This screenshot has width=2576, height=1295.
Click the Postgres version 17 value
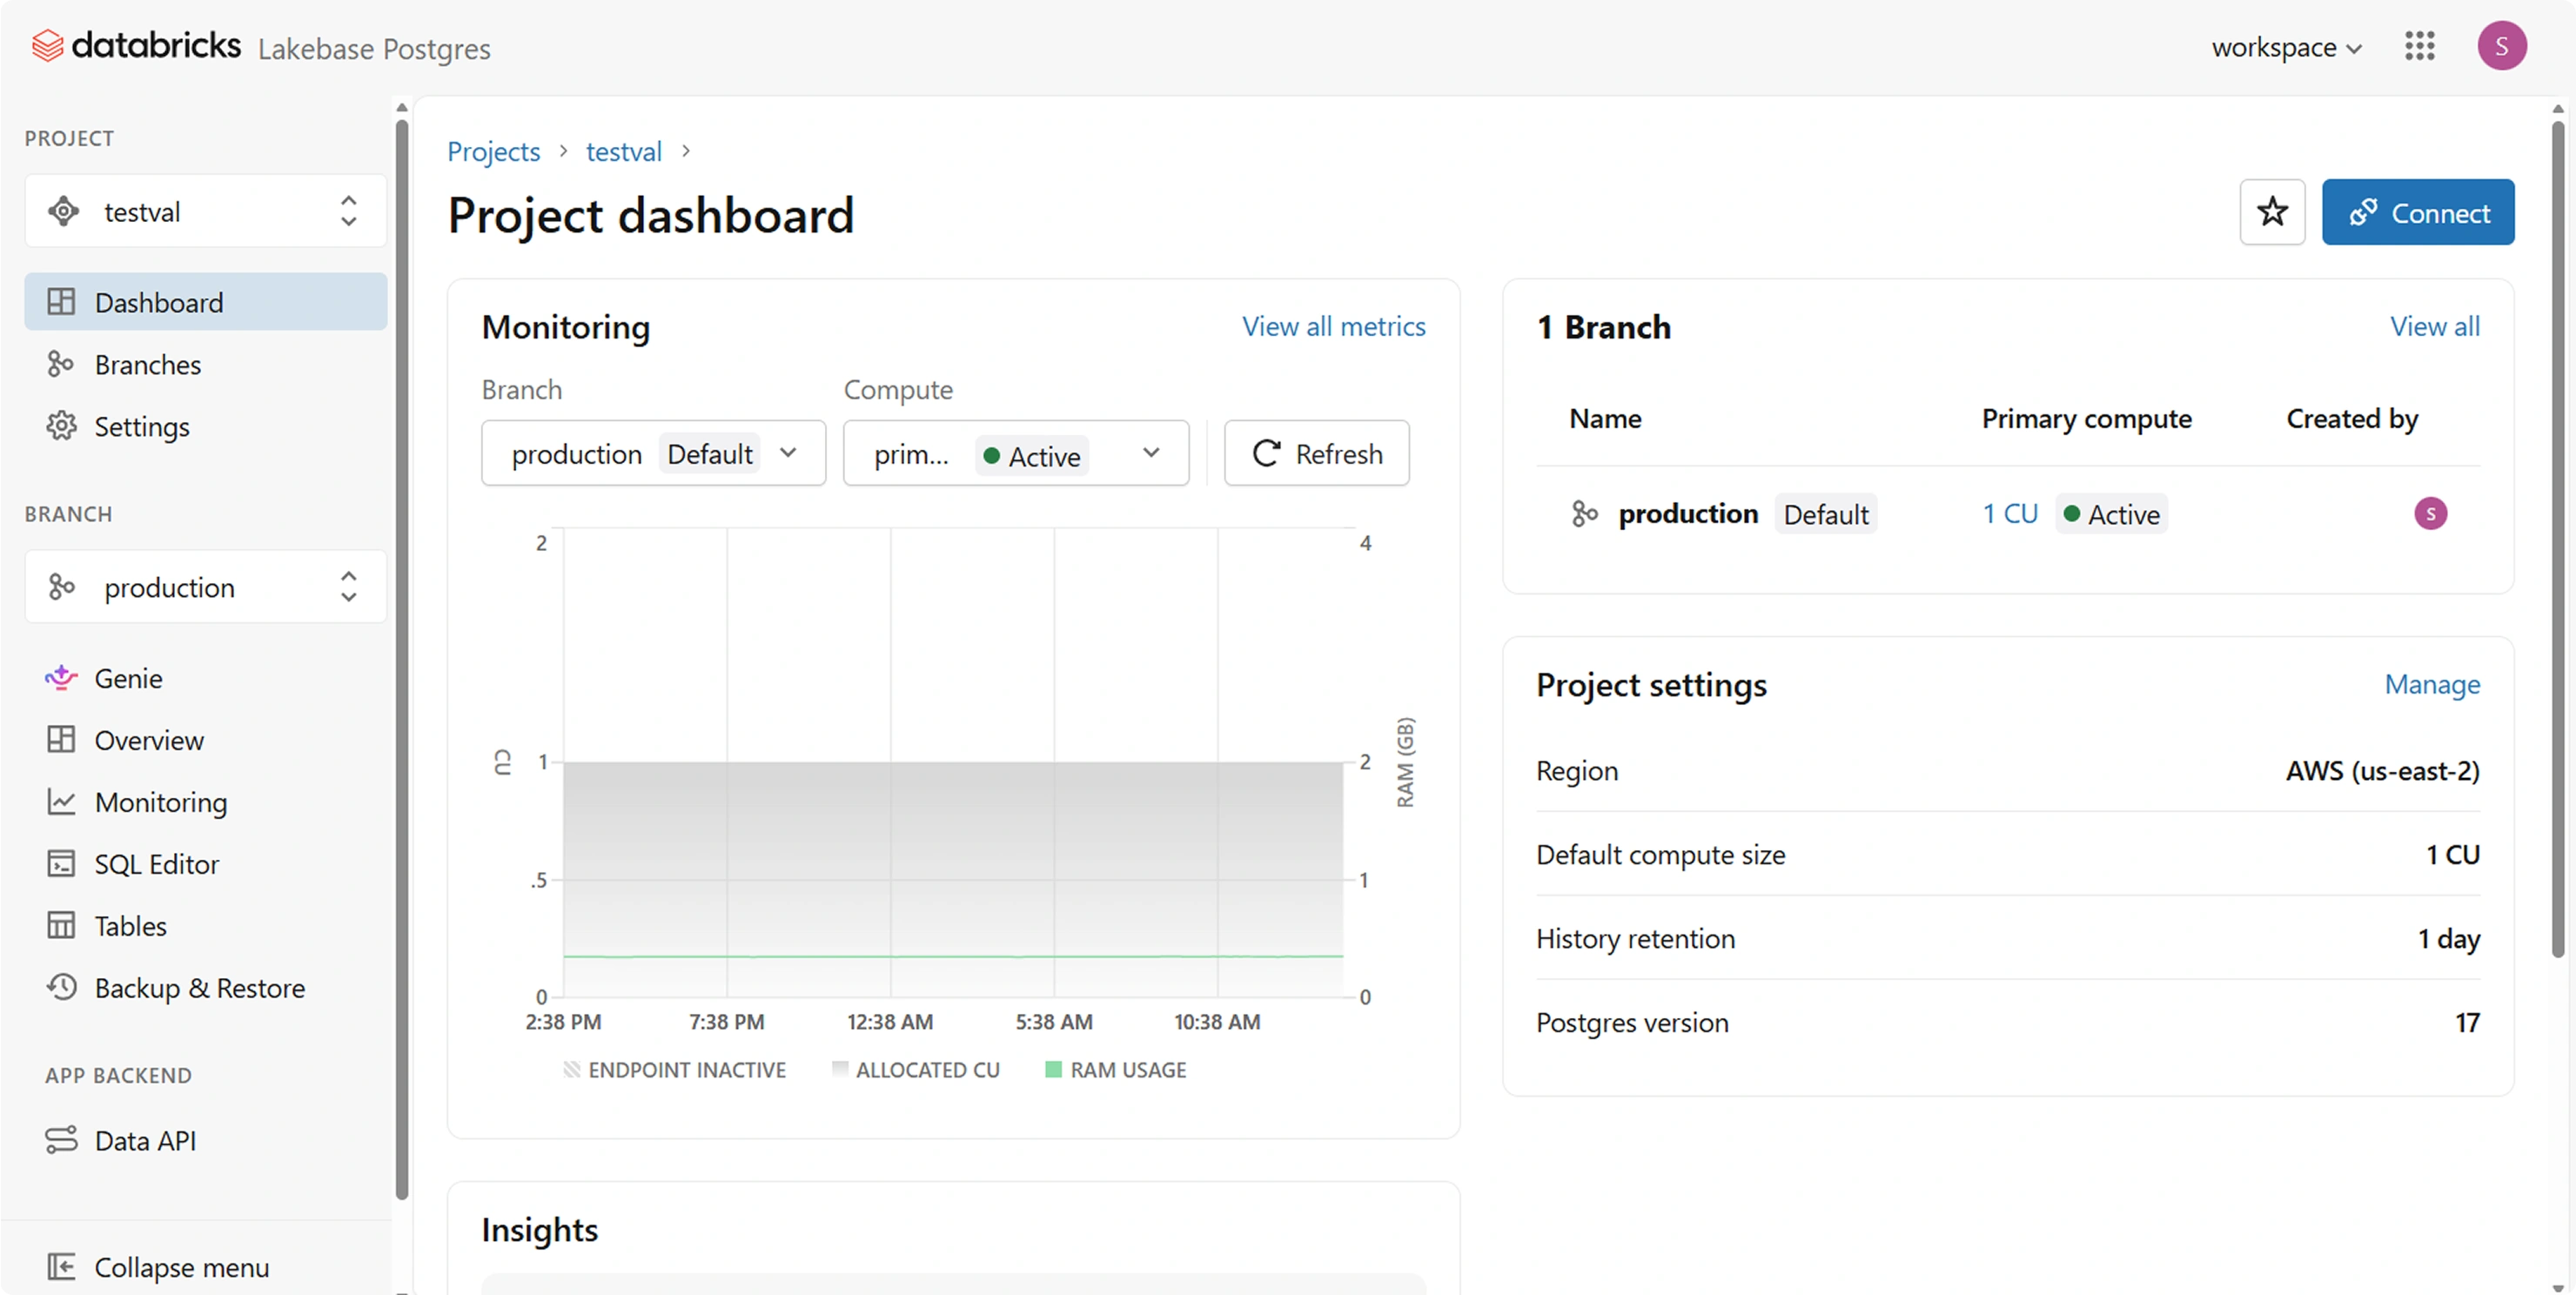pyautogui.click(x=2467, y=1023)
